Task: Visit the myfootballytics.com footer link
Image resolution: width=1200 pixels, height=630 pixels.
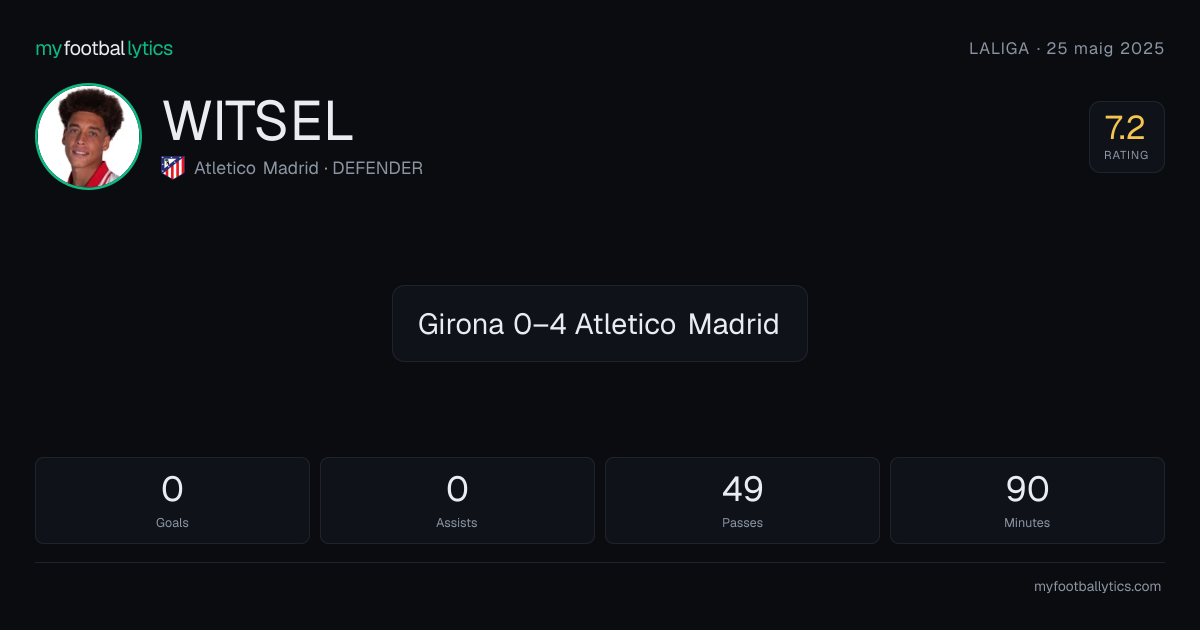Action: click(1097, 587)
